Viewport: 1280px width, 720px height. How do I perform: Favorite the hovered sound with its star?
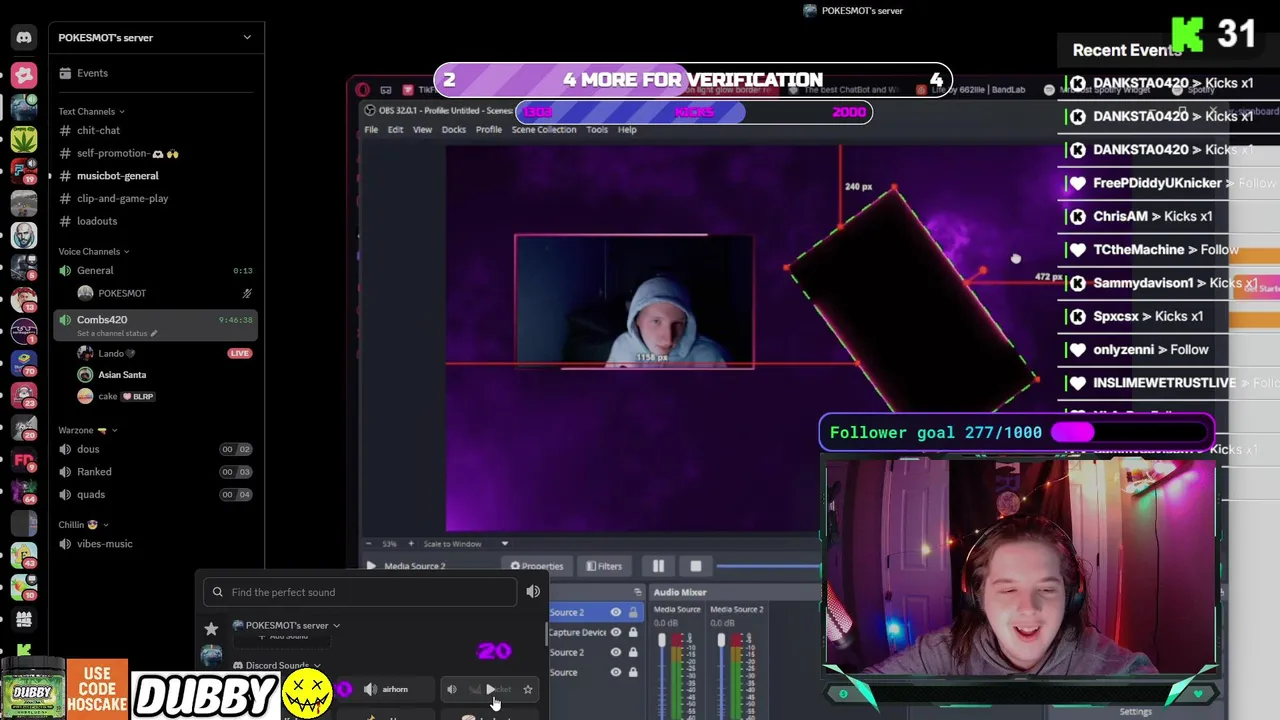pyautogui.click(x=528, y=689)
